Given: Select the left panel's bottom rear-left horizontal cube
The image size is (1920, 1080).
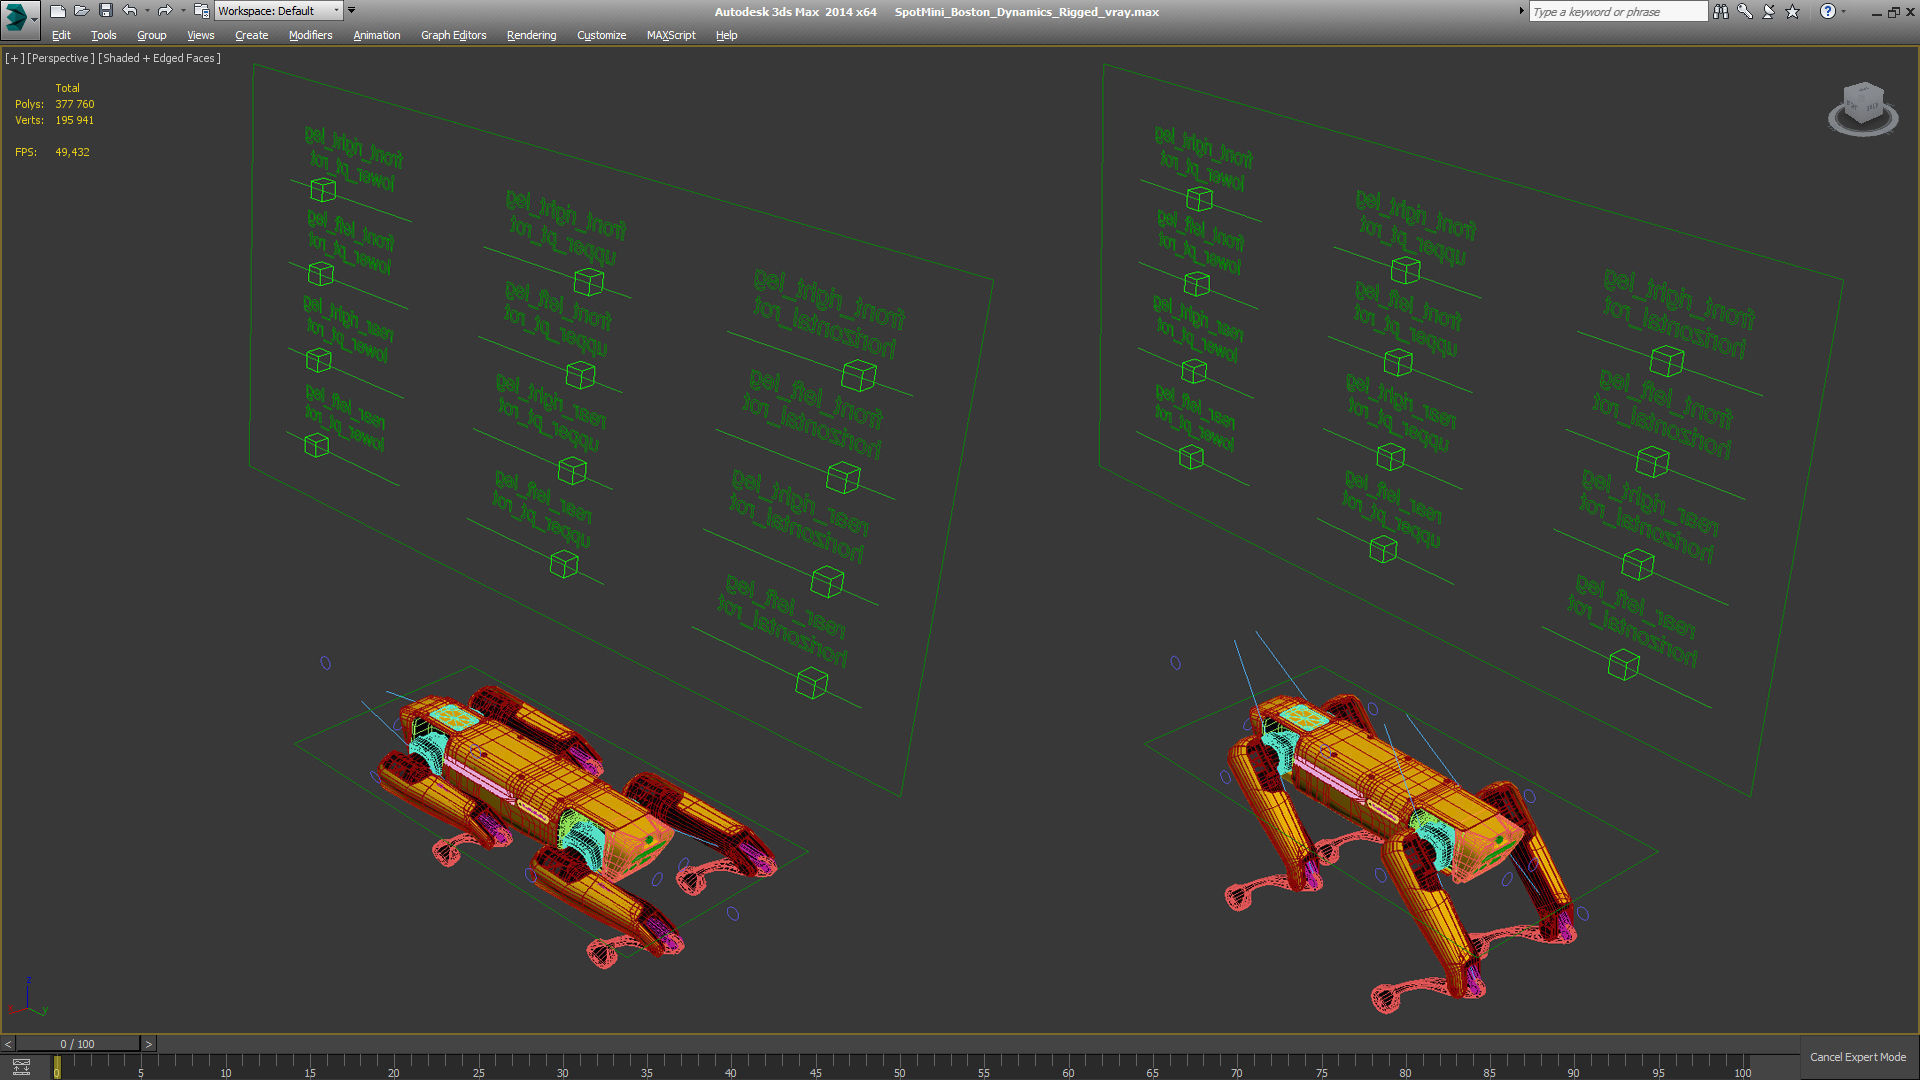Looking at the screenshot, I should coord(812,683).
